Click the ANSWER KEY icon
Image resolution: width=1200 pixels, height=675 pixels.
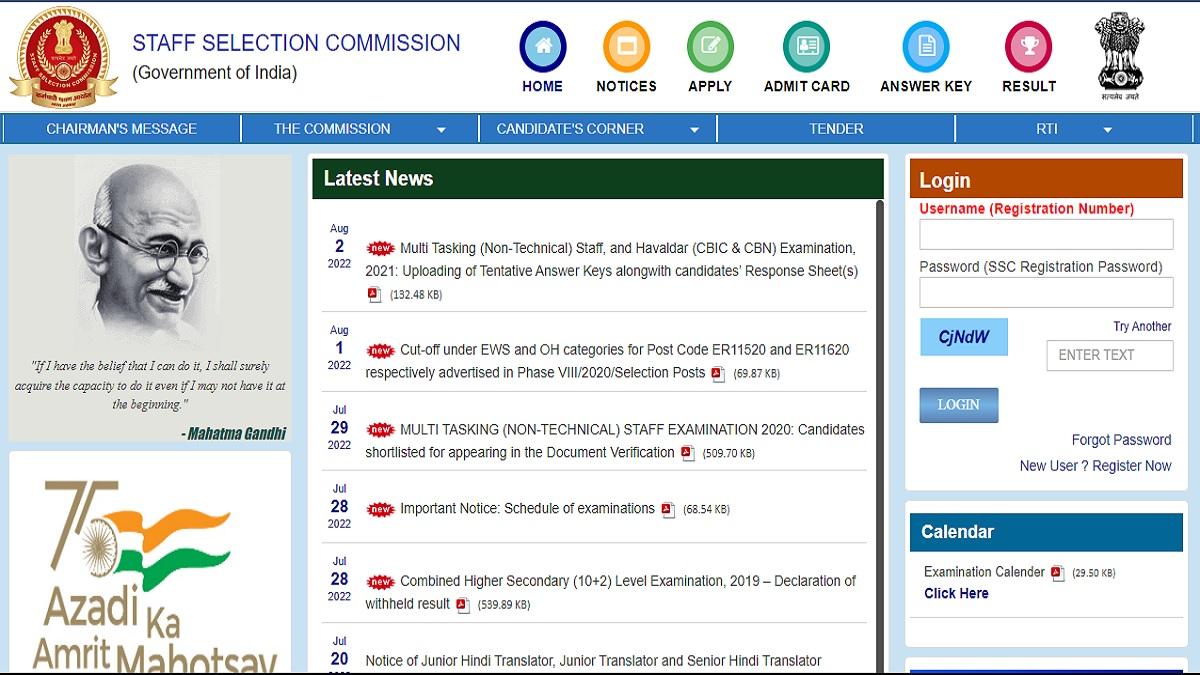tap(924, 45)
